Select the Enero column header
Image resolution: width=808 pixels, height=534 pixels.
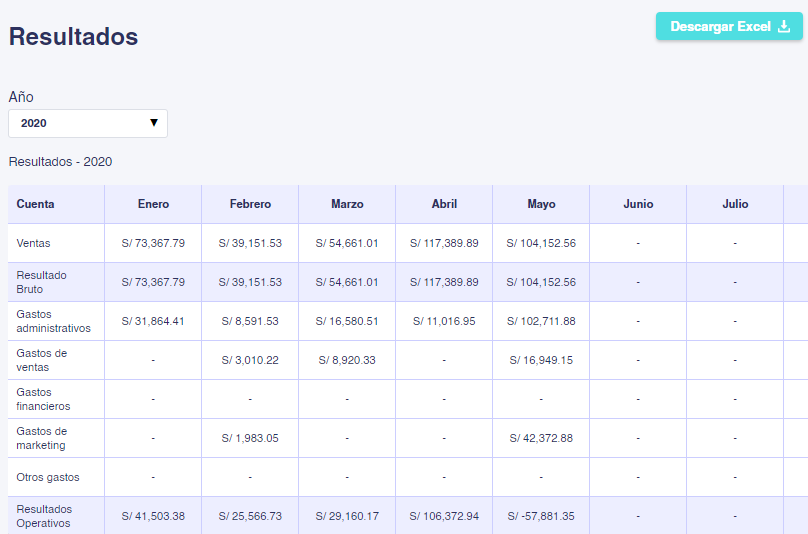(153, 204)
